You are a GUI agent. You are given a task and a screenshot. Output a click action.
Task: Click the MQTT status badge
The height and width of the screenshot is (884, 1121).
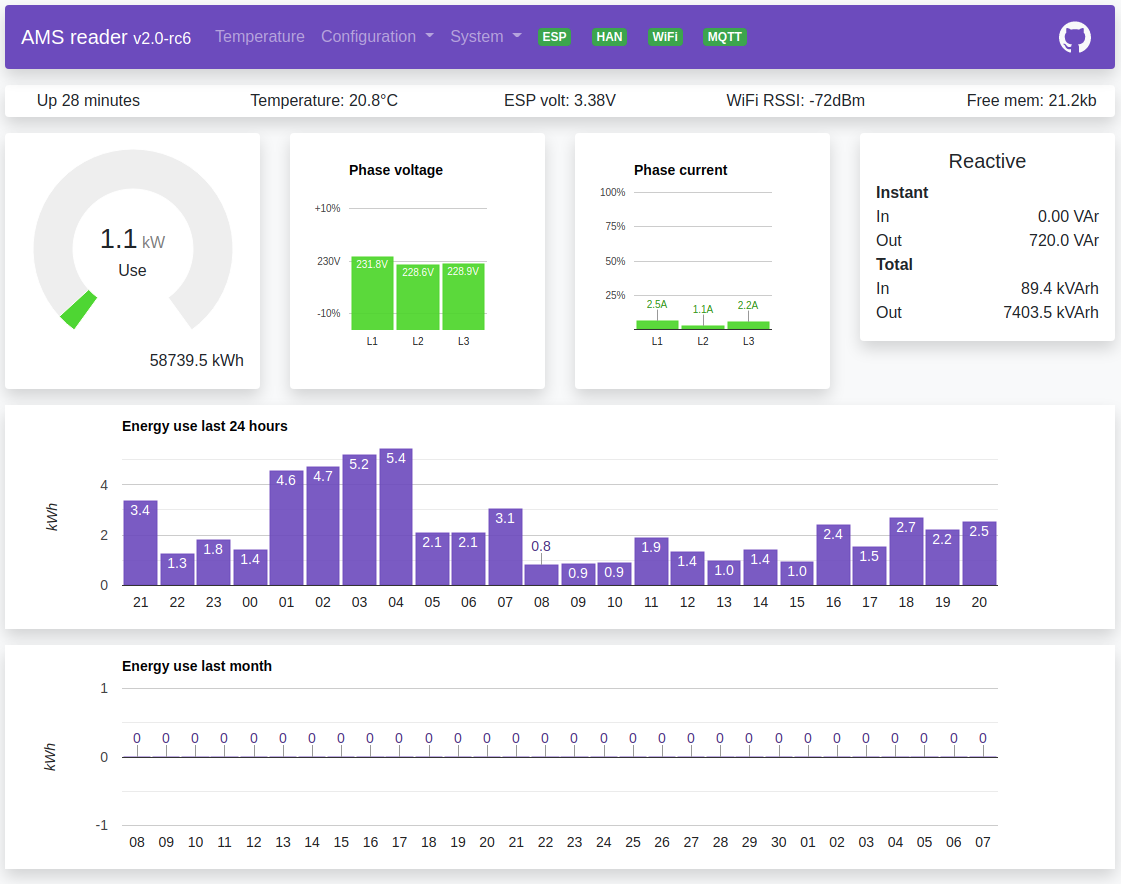click(x=725, y=37)
